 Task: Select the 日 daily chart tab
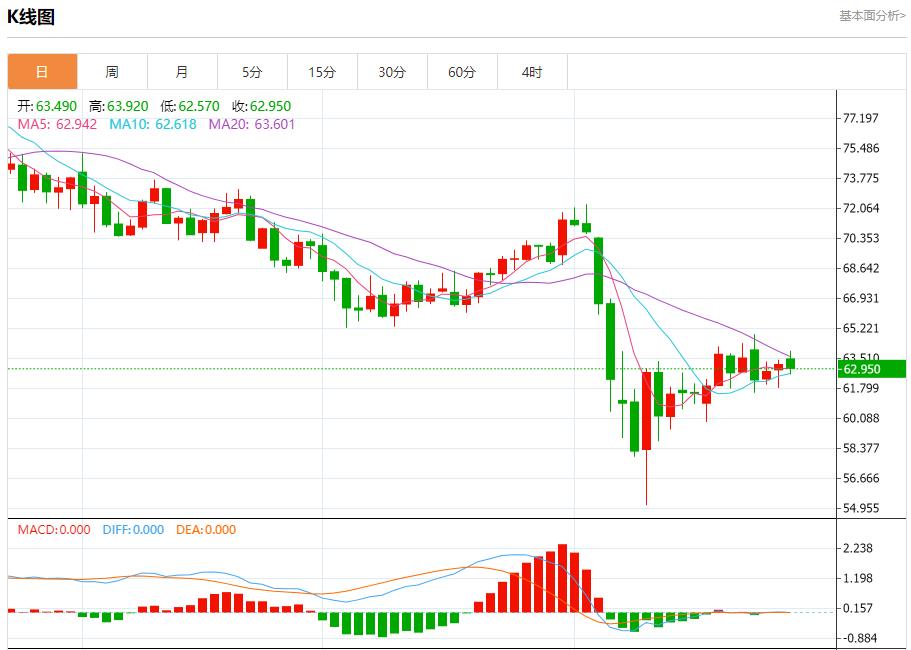tap(42, 72)
